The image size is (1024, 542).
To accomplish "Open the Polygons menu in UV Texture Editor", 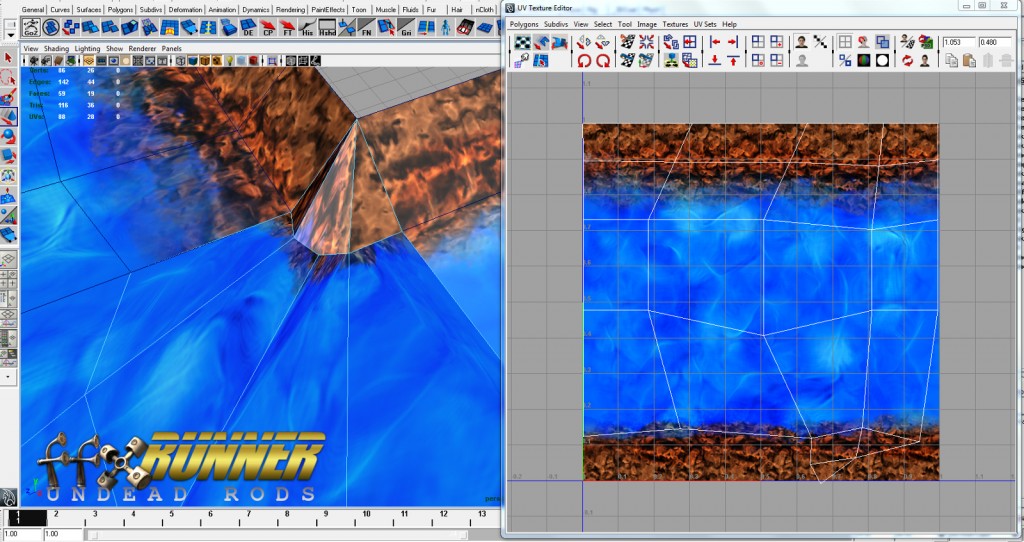I will point(524,24).
